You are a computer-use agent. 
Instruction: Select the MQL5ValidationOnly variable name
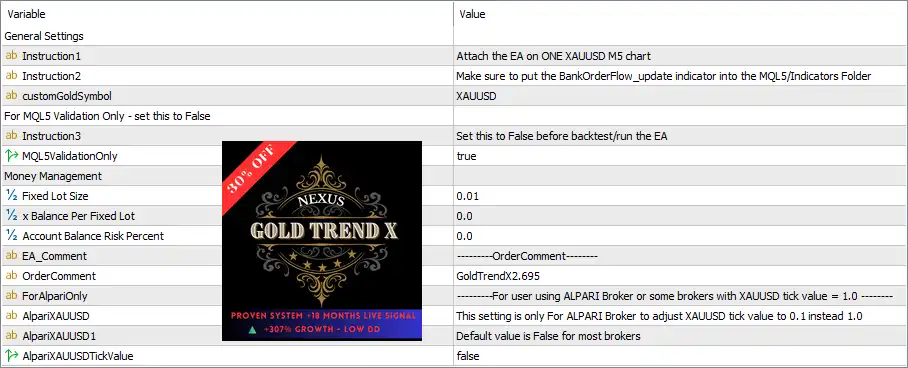69,156
